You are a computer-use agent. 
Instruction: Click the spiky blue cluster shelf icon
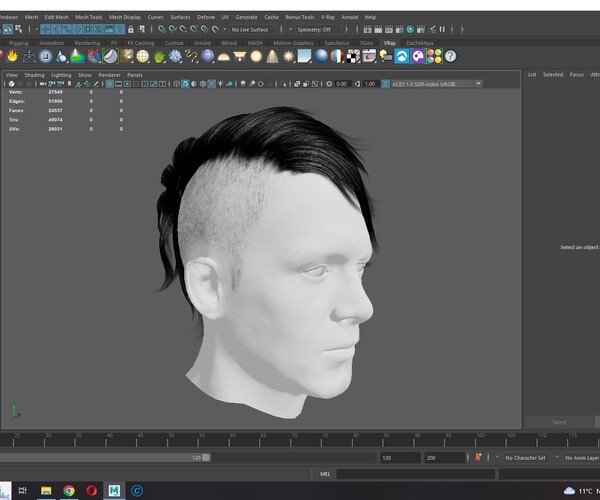click(175, 57)
